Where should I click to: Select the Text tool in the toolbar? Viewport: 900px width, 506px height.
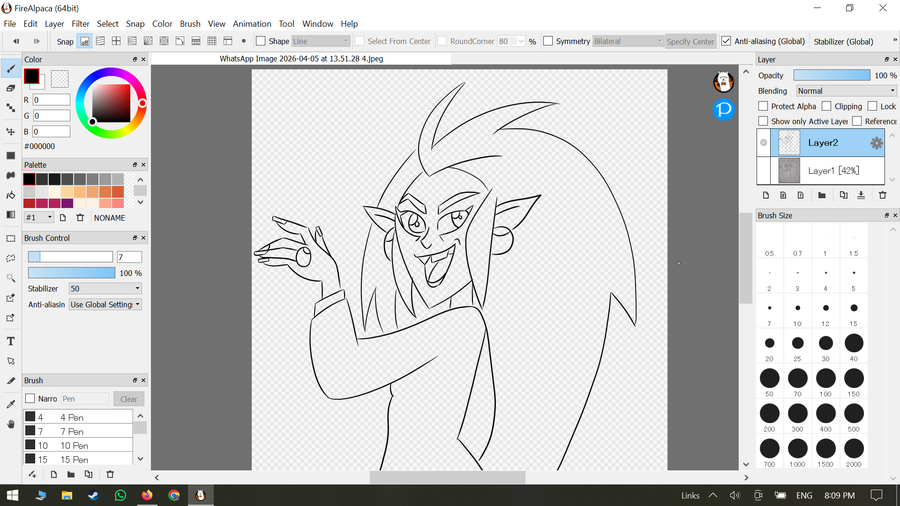click(11, 341)
